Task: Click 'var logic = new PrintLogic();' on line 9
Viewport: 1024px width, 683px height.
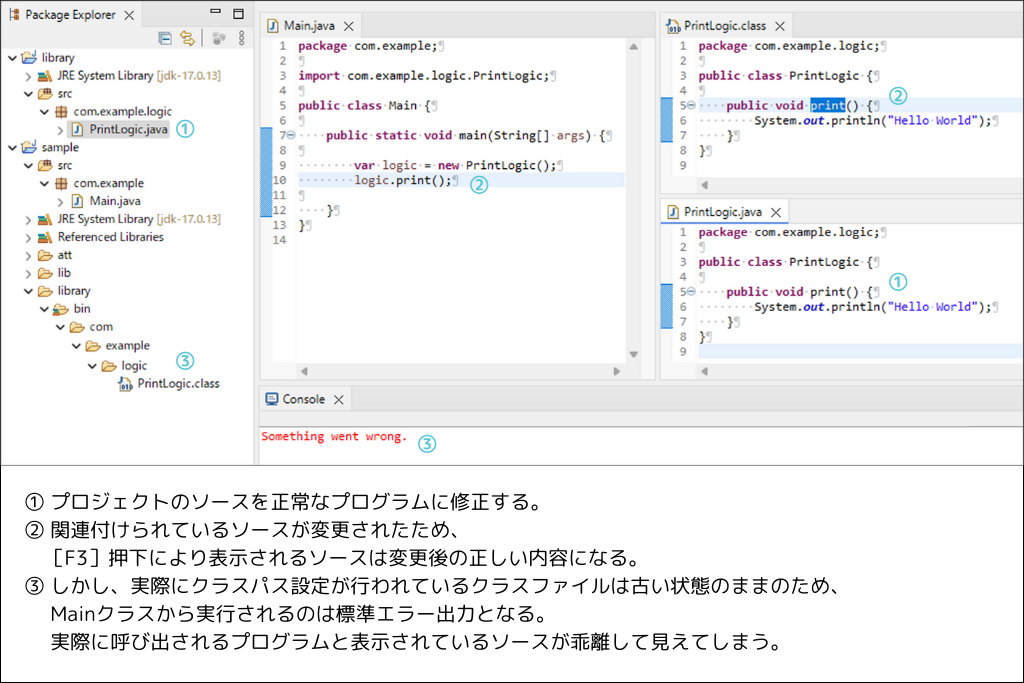Action: point(455,165)
